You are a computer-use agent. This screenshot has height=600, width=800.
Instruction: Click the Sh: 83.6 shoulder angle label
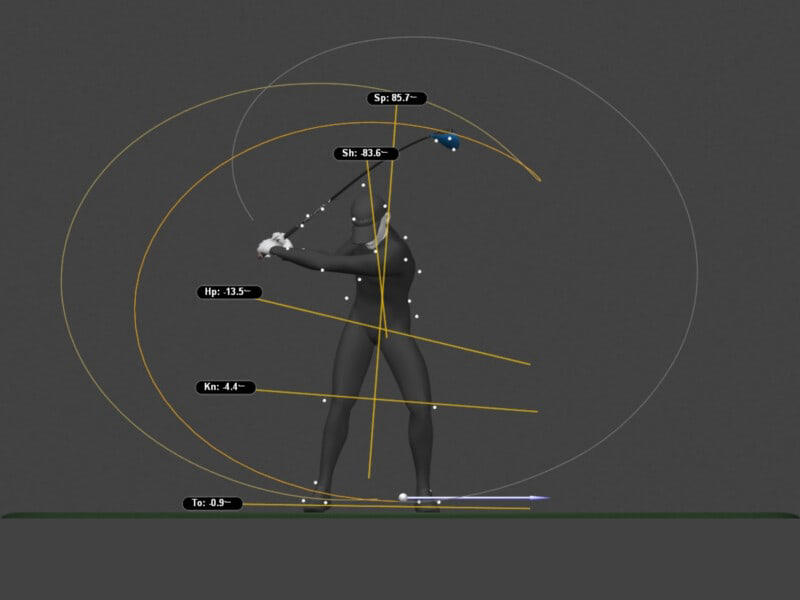coord(366,153)
